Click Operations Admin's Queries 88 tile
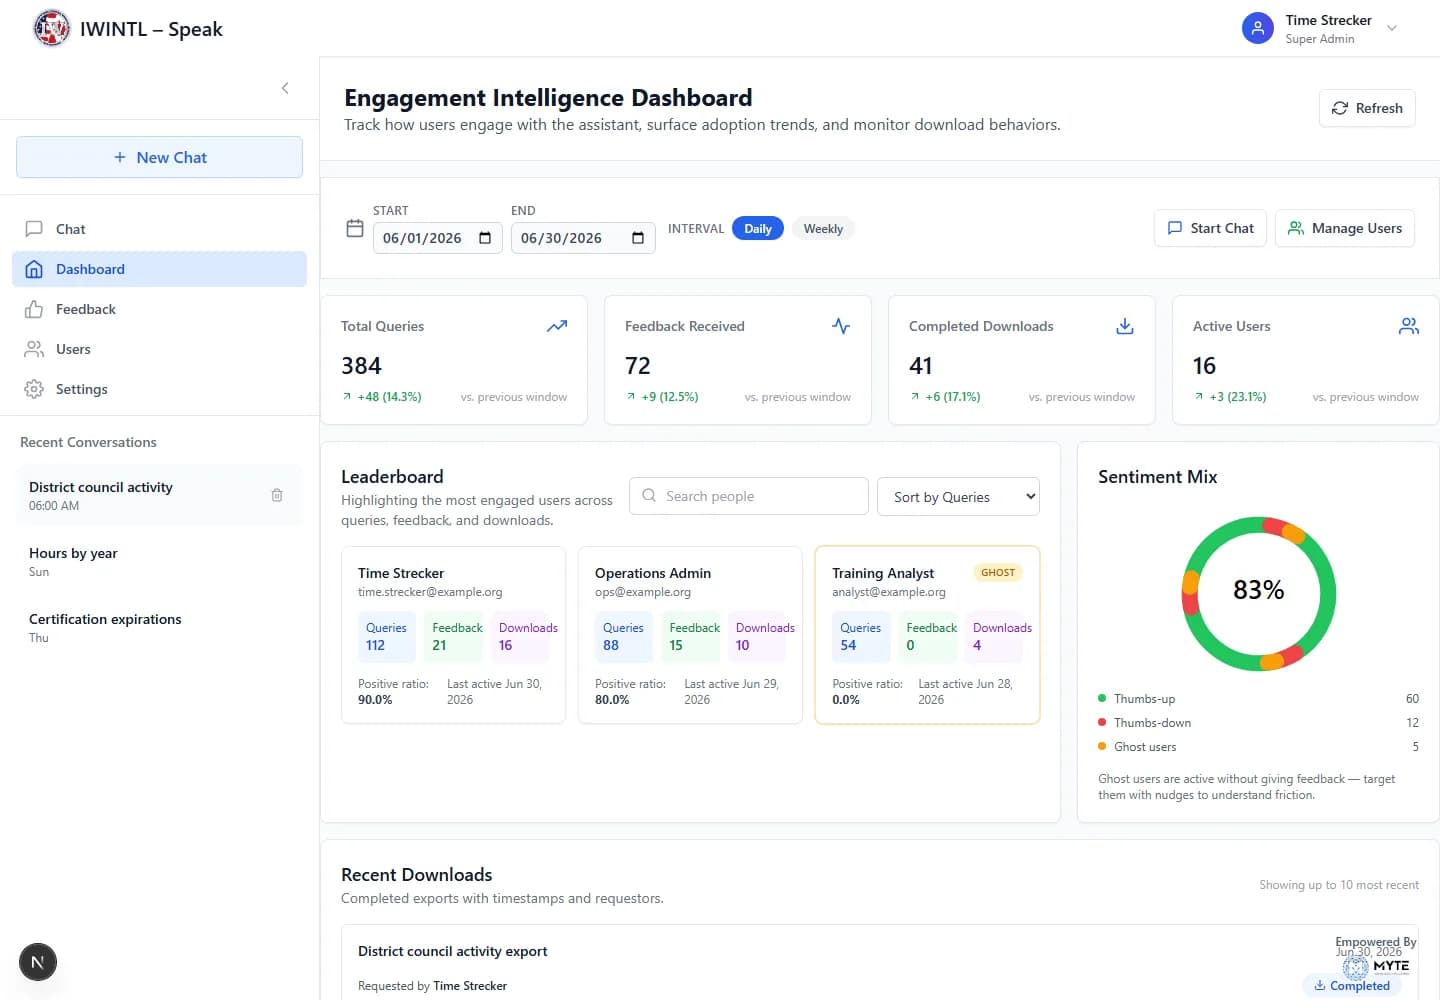This screenshot has height=1000, width=1440. [x=624, y=637]
